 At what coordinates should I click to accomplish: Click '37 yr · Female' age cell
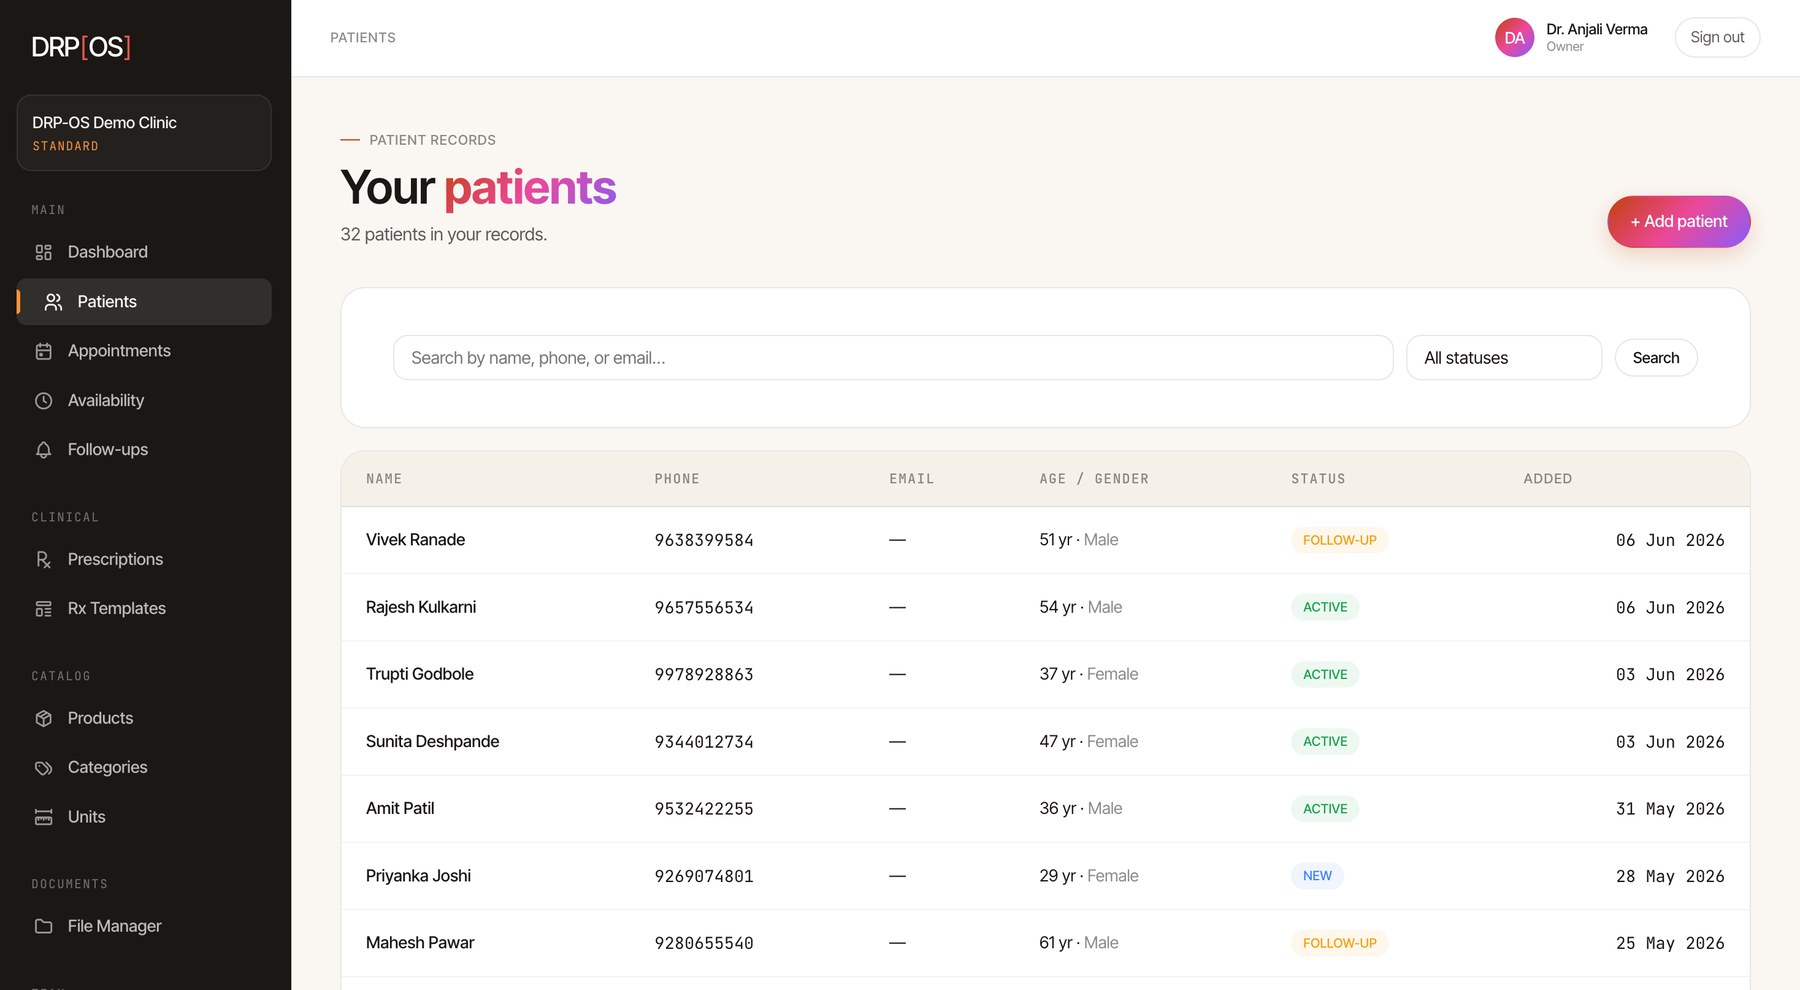tap(1088, 674)
